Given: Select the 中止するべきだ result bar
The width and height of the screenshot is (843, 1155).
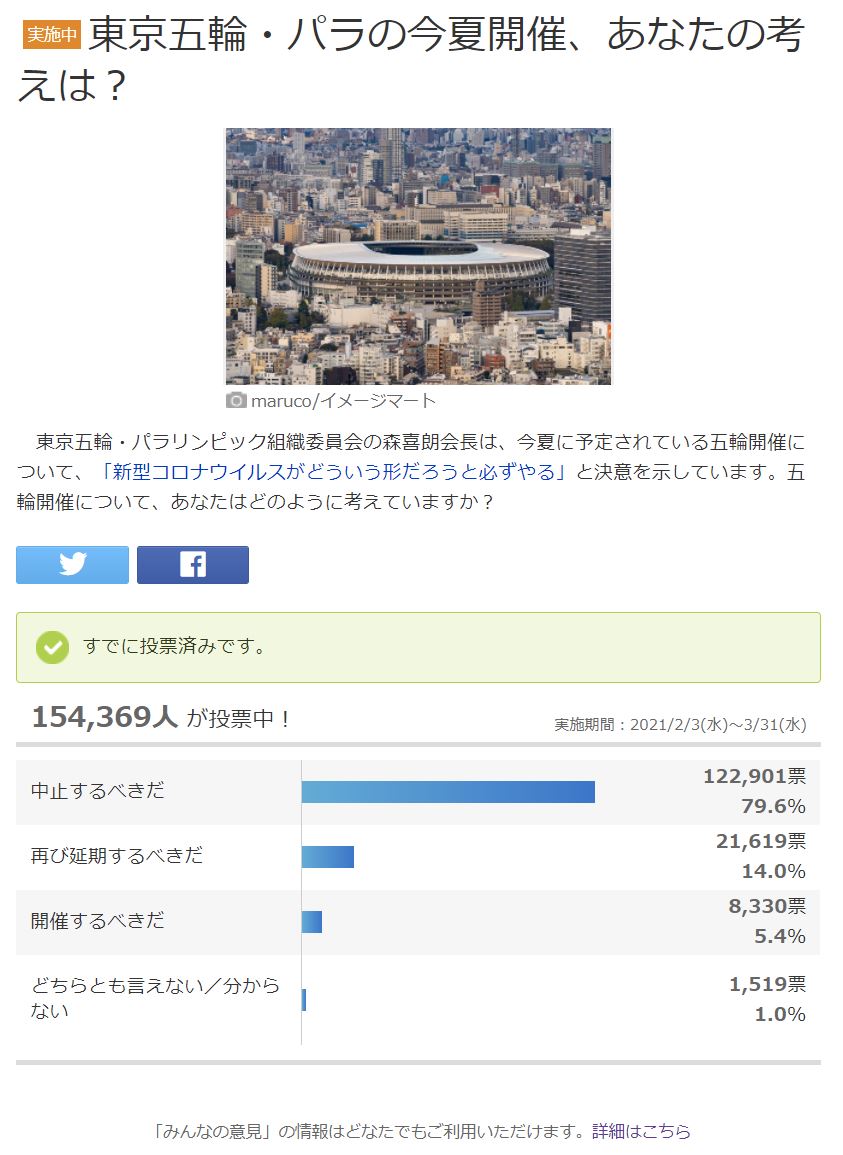Looking at the screenshot, I should coord(448,792).
